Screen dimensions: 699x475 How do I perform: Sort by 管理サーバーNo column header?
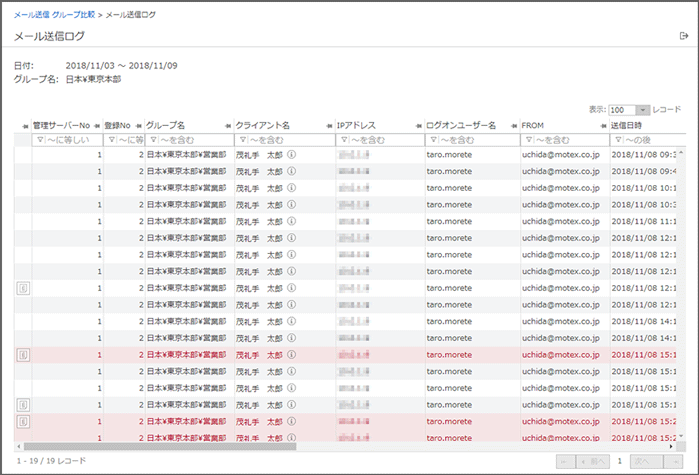tap(61, 126)
